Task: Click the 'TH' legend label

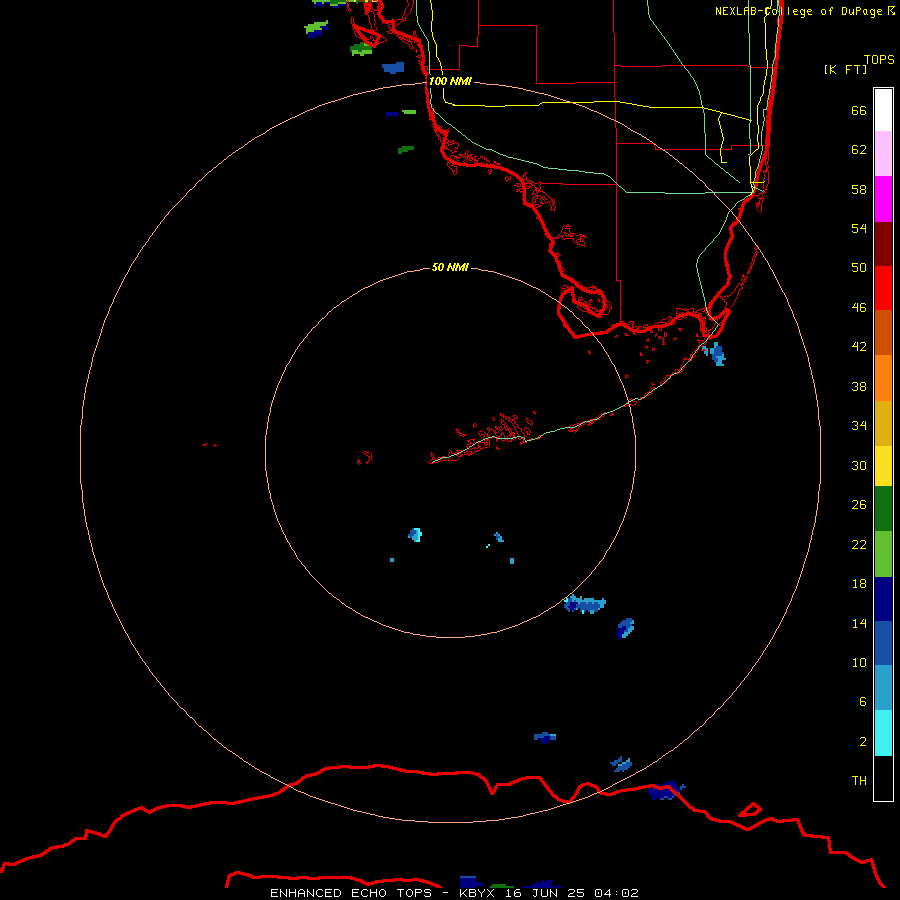Action: tap(859, 780)
